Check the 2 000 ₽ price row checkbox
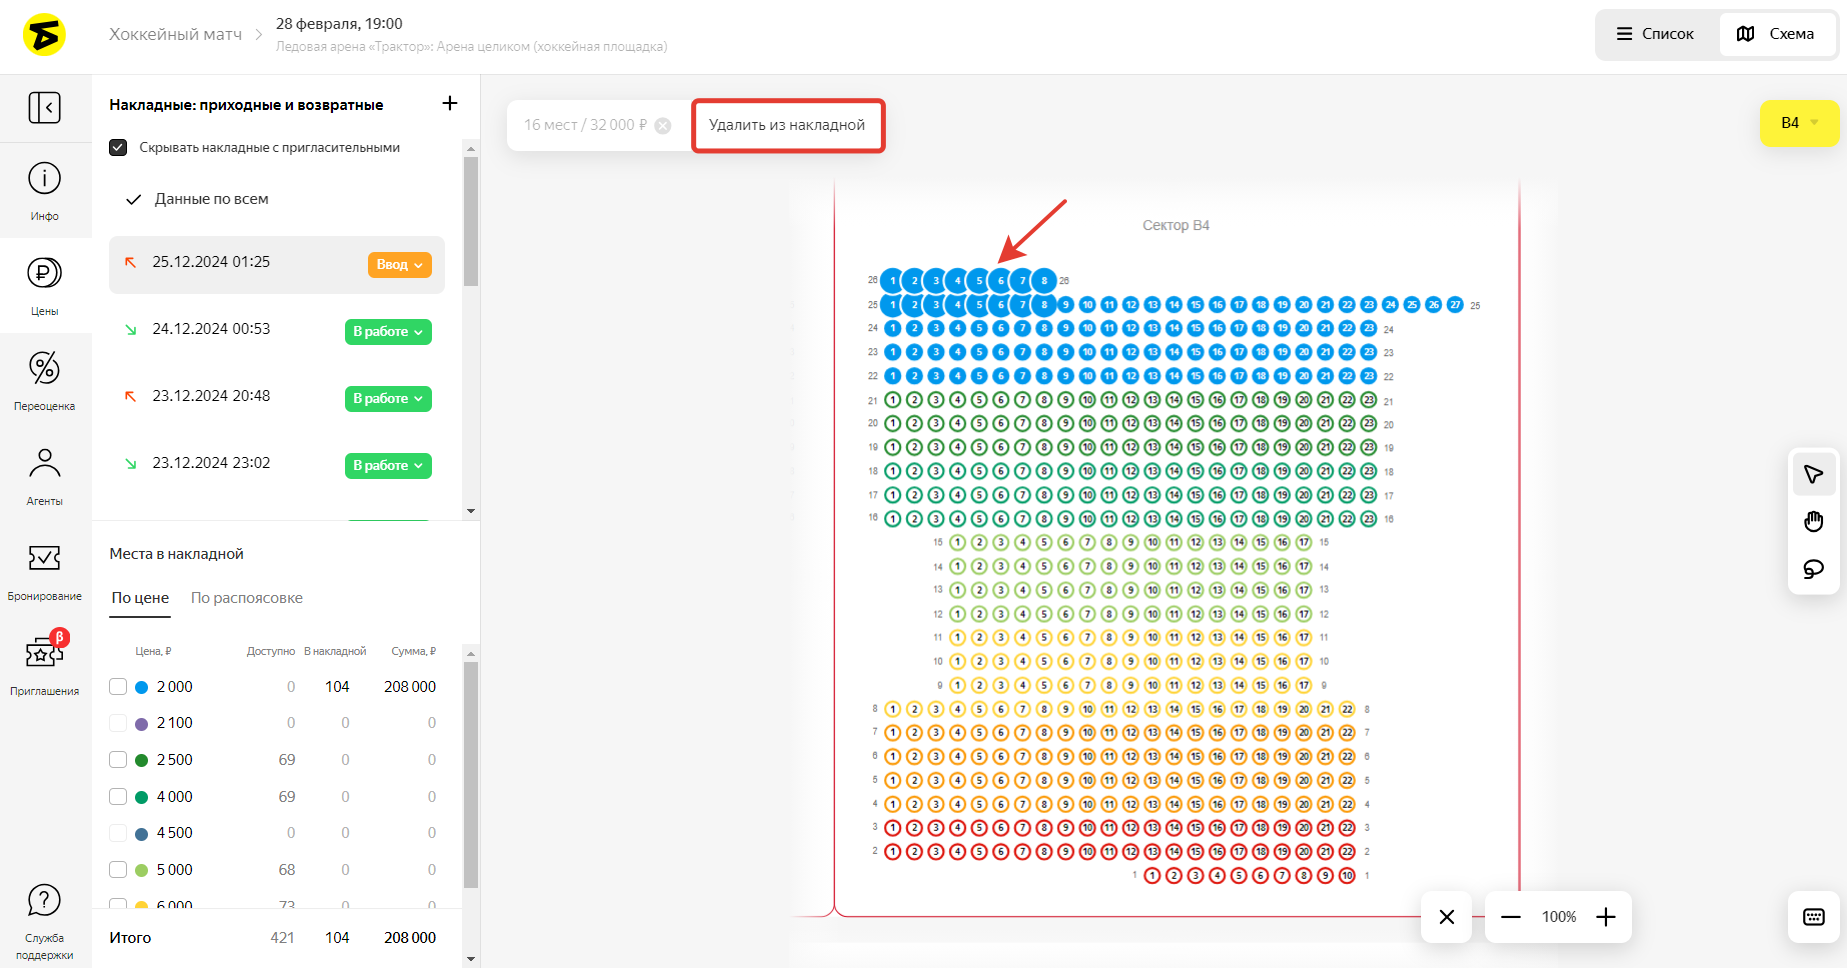Image resolution: width=1847 pixels, height=968 pixels. [118, 687]
